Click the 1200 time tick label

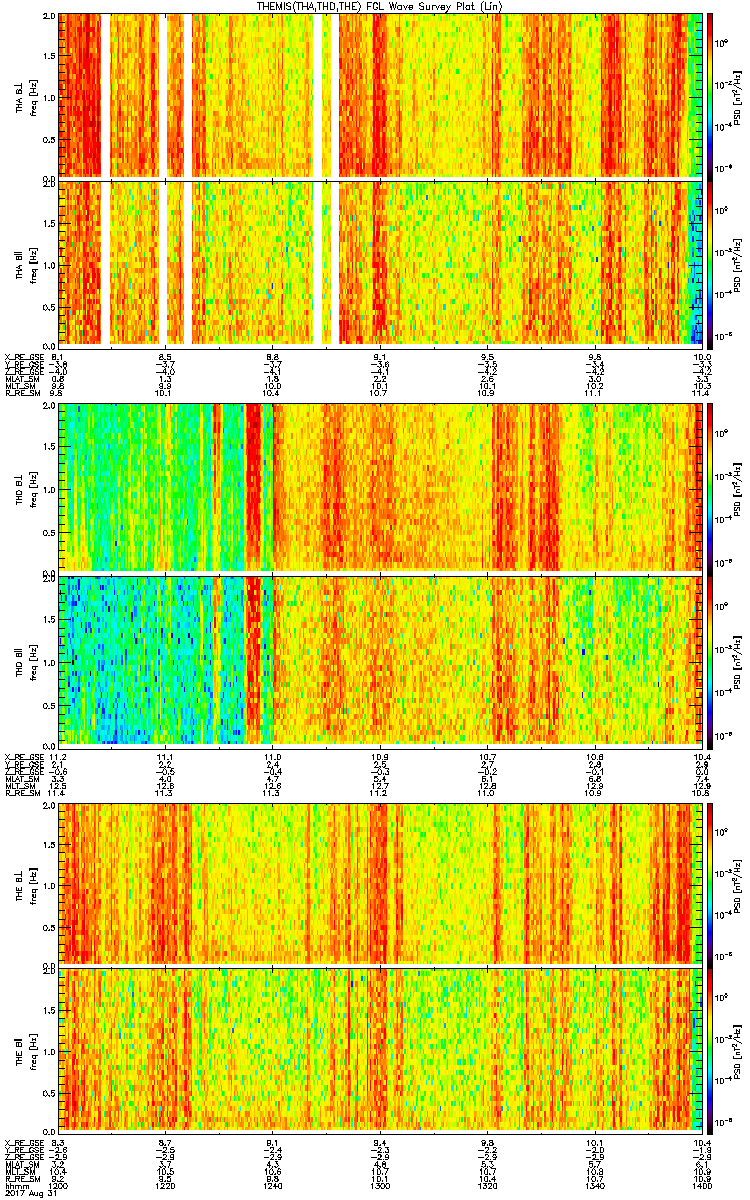click(x=58, y=1187)
